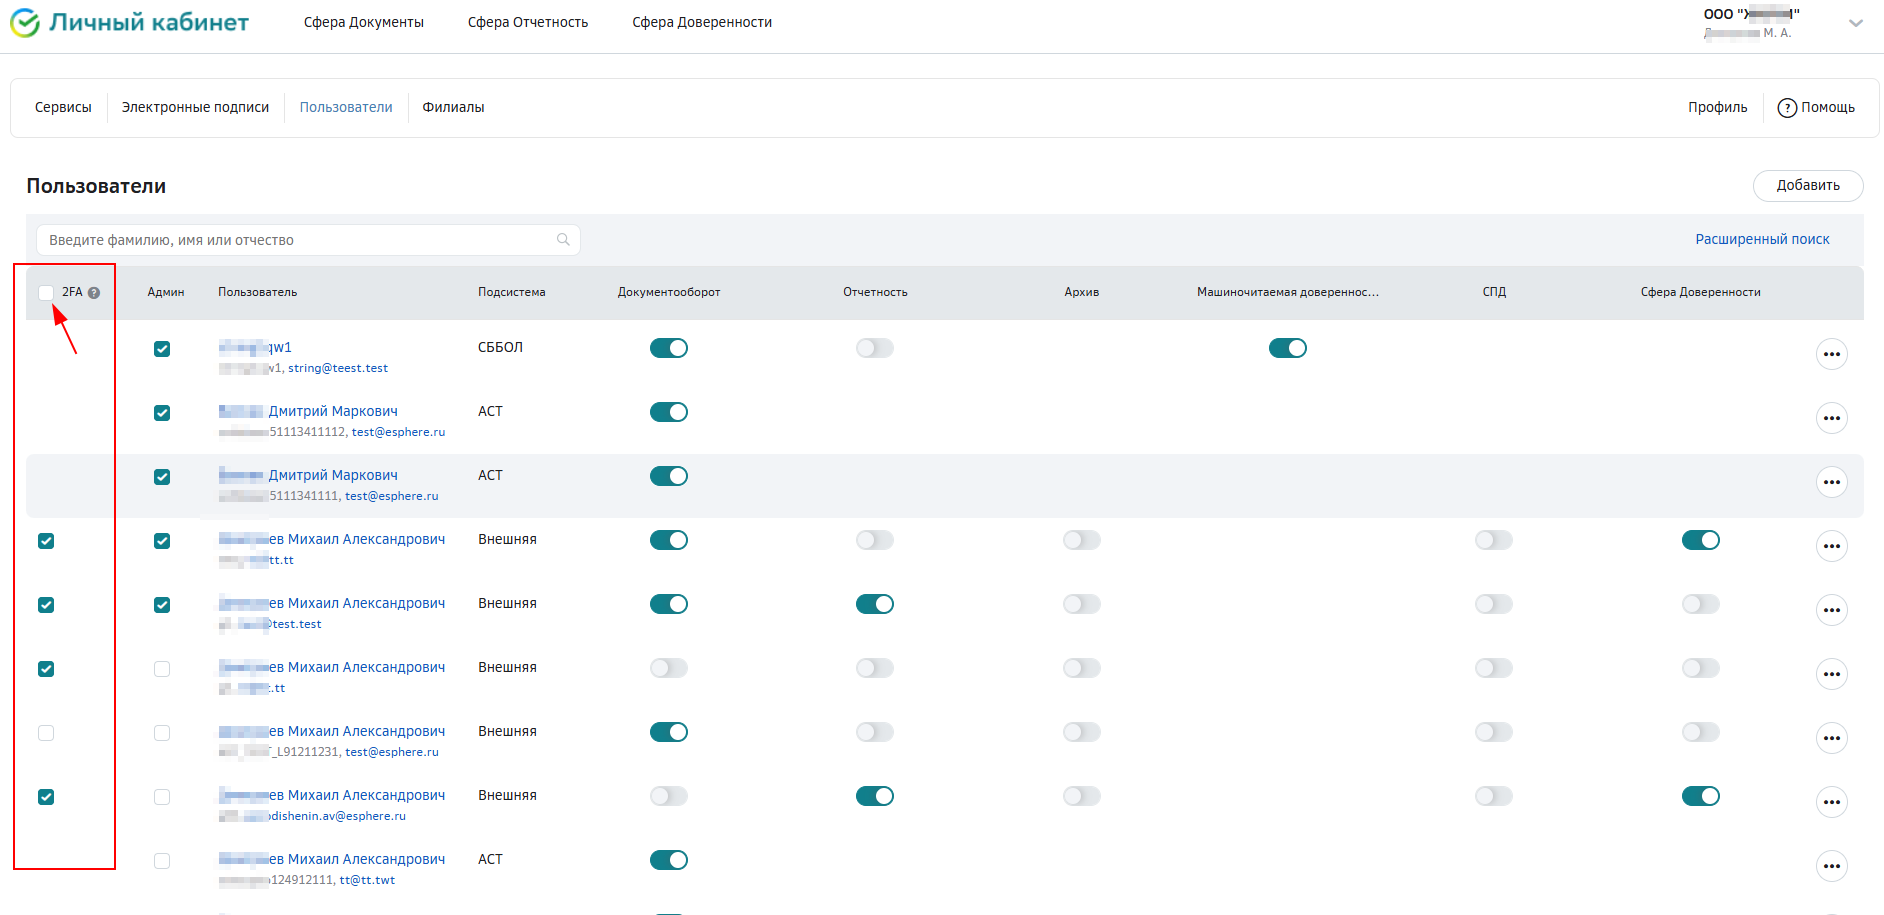Screen dimensions: 1884x915
Task: Disable Сфера Доверенности toggle for tt.tt user
Action: click(1701, 540)
